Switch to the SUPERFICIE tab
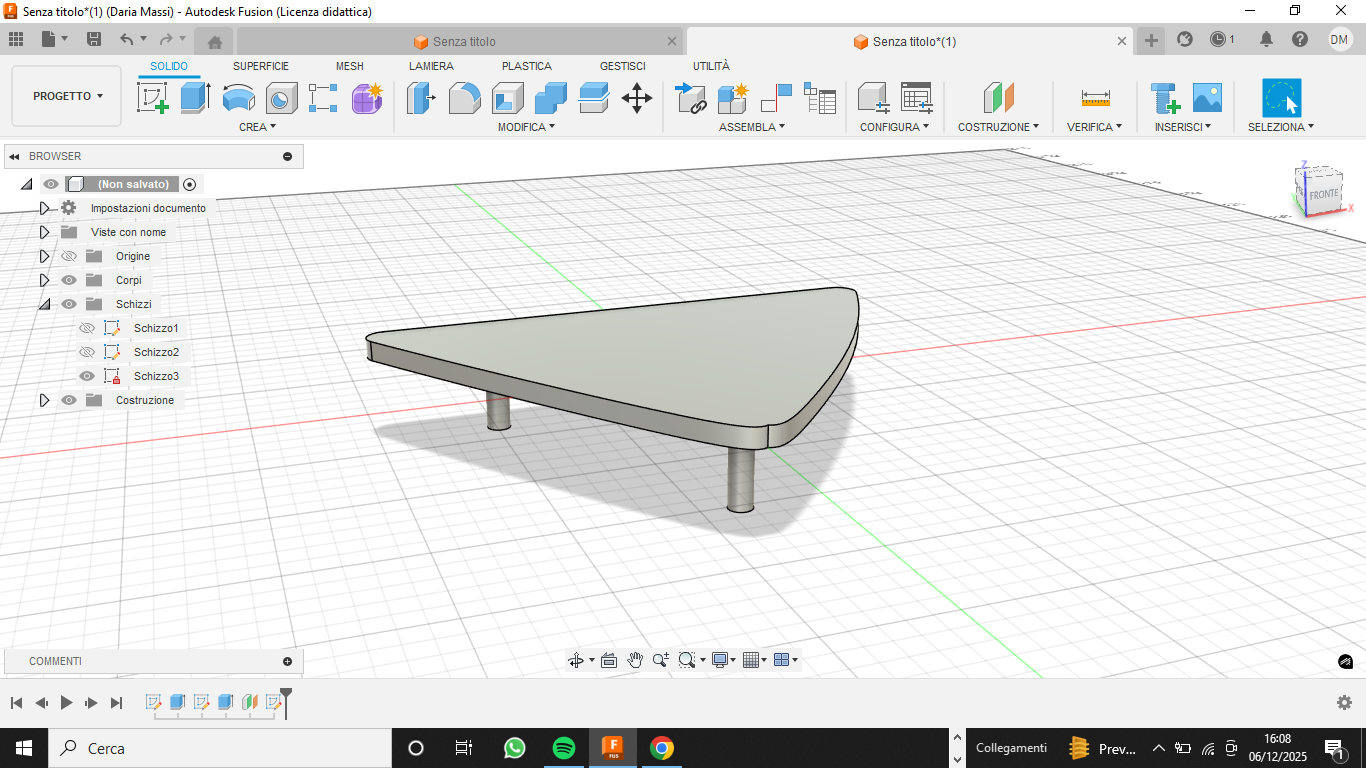The width and height of the screenshot is (1366, 768). 260,66
